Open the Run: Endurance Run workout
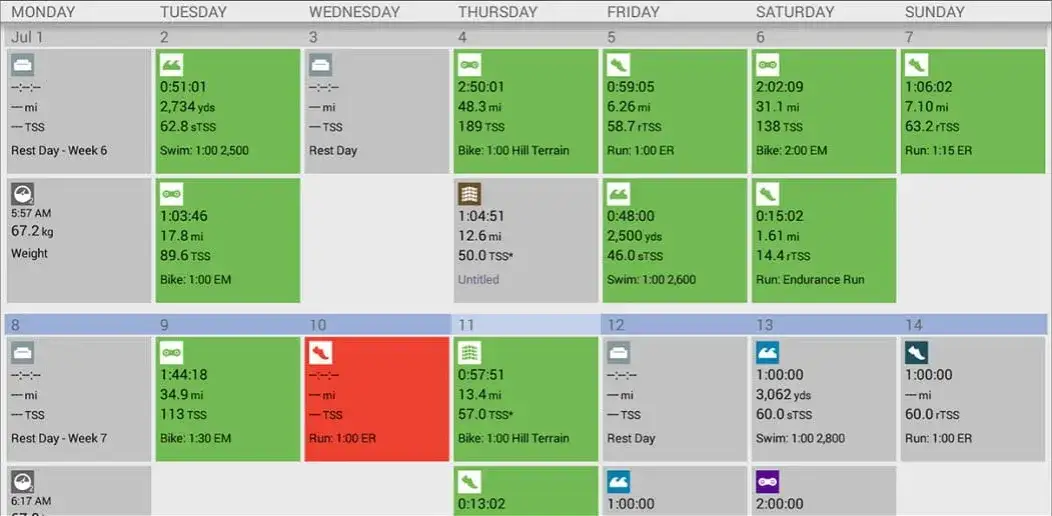The height and width of the screenshot is (516, 1052). [822, 240]
